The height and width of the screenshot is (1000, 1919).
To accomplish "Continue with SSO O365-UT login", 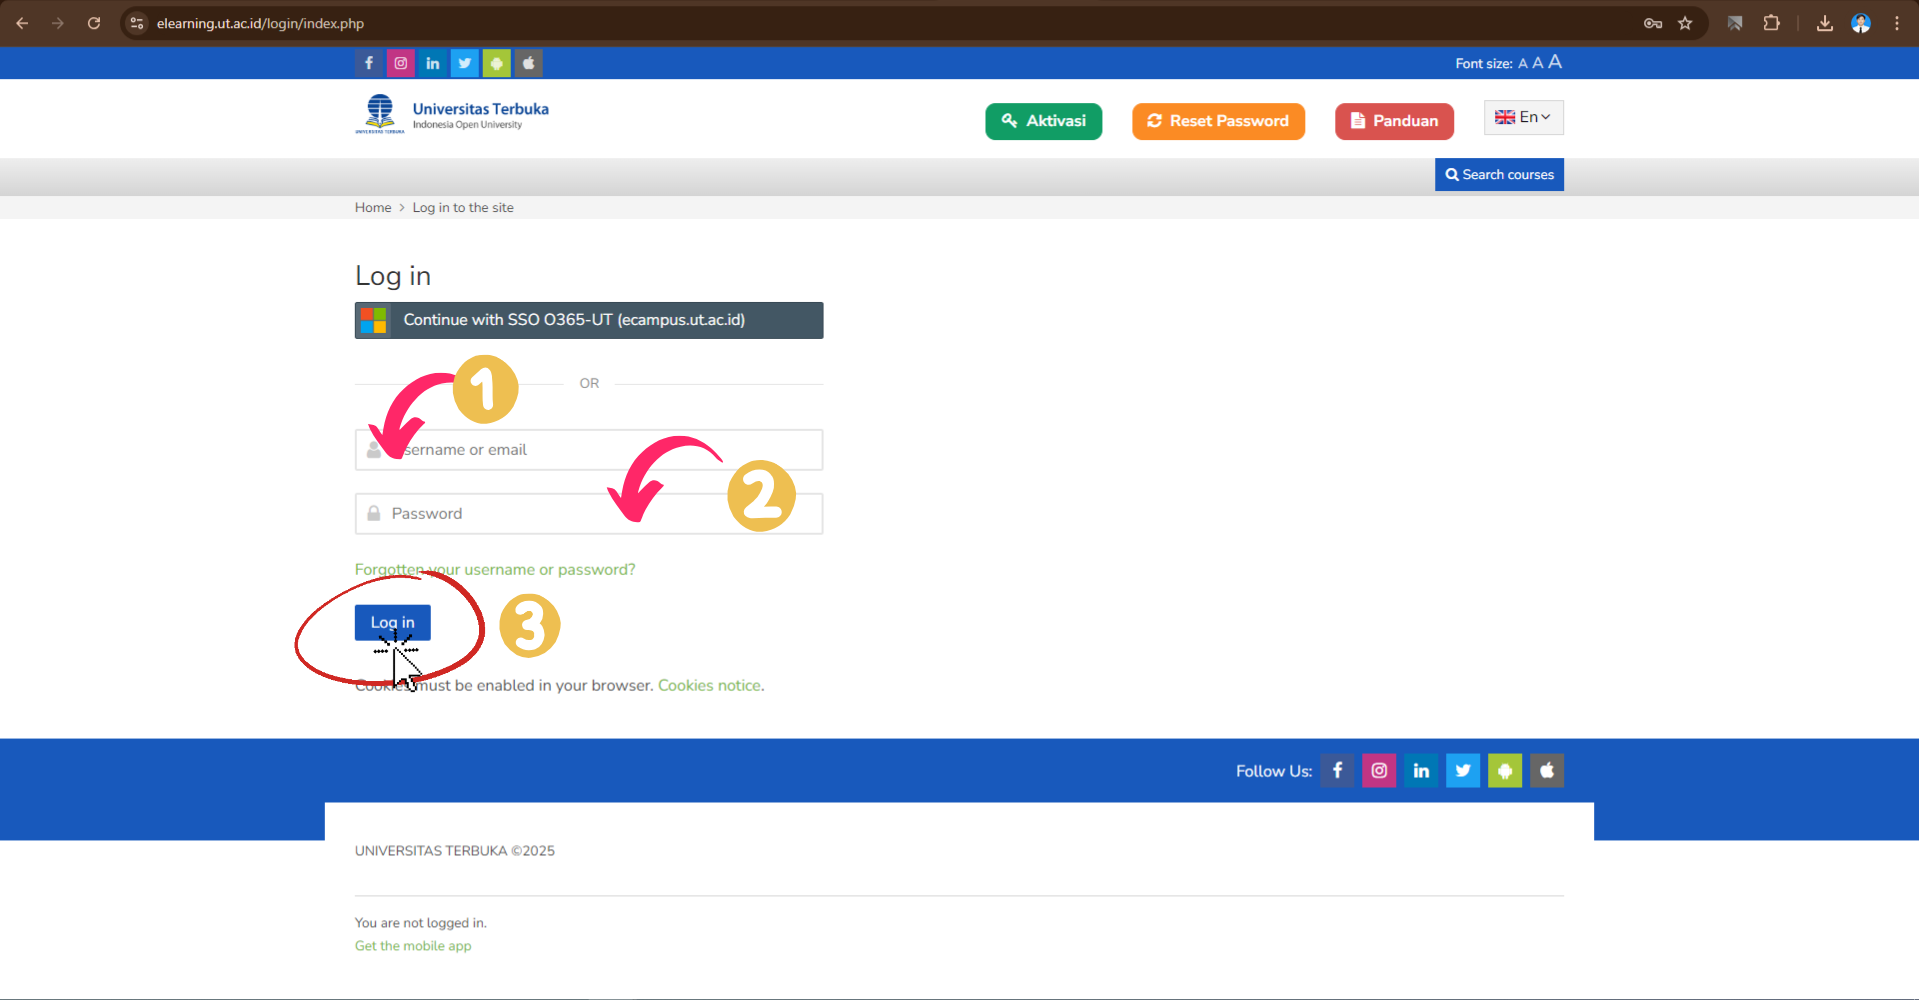I will coord(589,320).
